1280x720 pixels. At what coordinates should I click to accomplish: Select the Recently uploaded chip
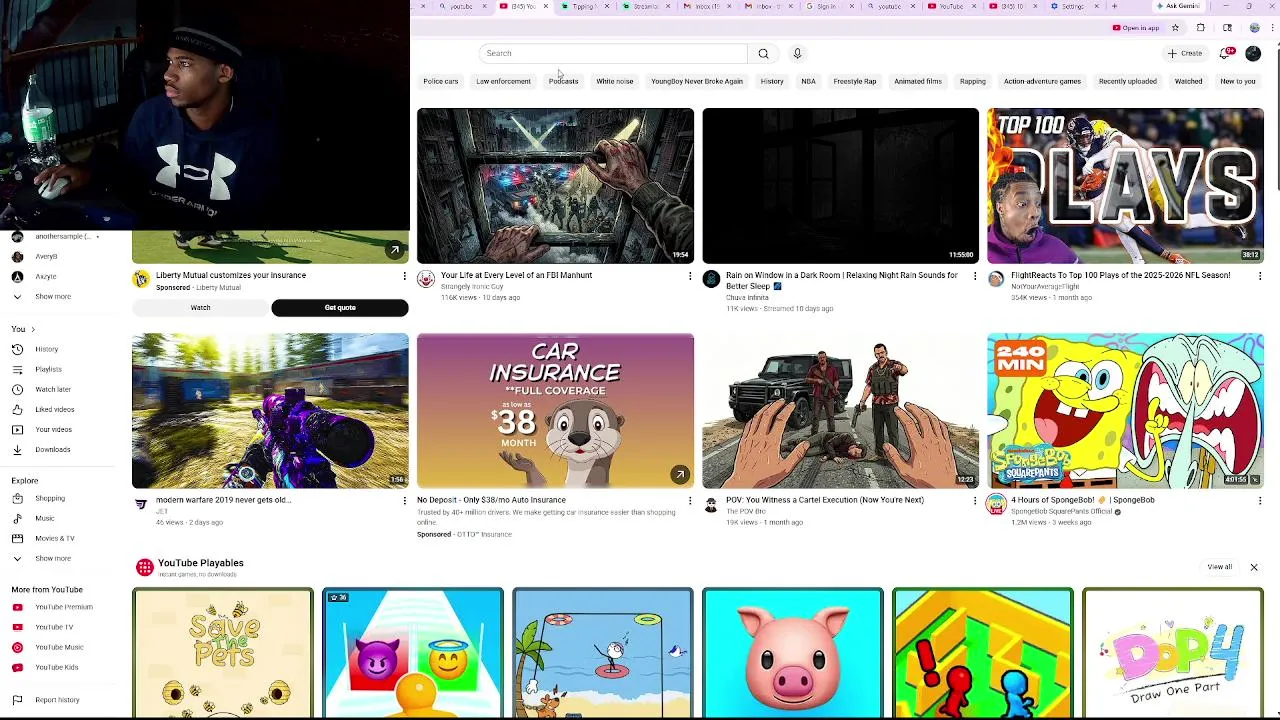[1128, 81]
